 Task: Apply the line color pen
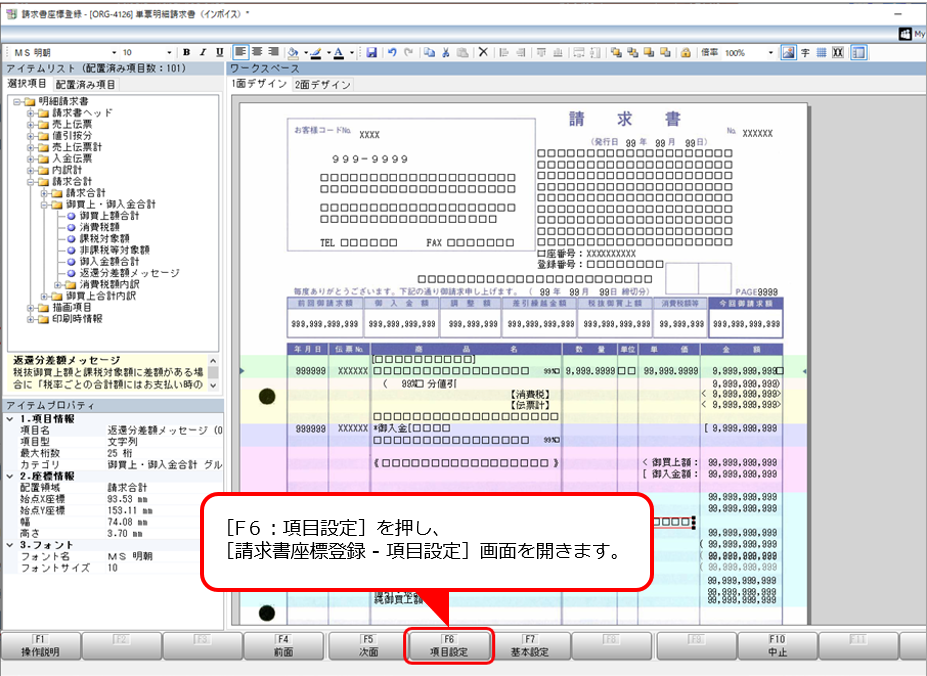[x=316, y=53]
